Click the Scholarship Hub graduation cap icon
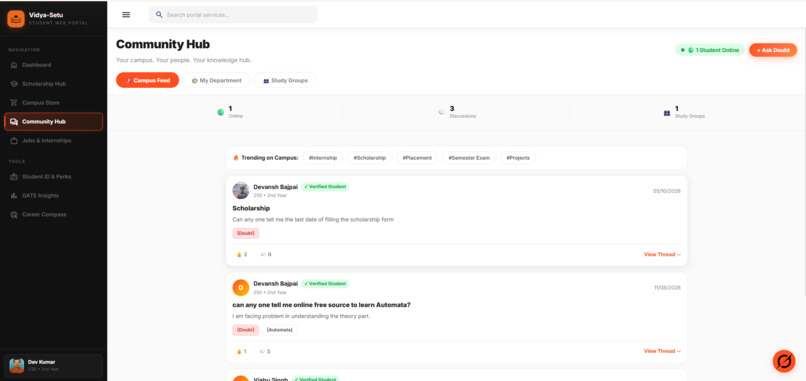The width and height of the screenshot is (806, 381). click(x=14, y=84)
